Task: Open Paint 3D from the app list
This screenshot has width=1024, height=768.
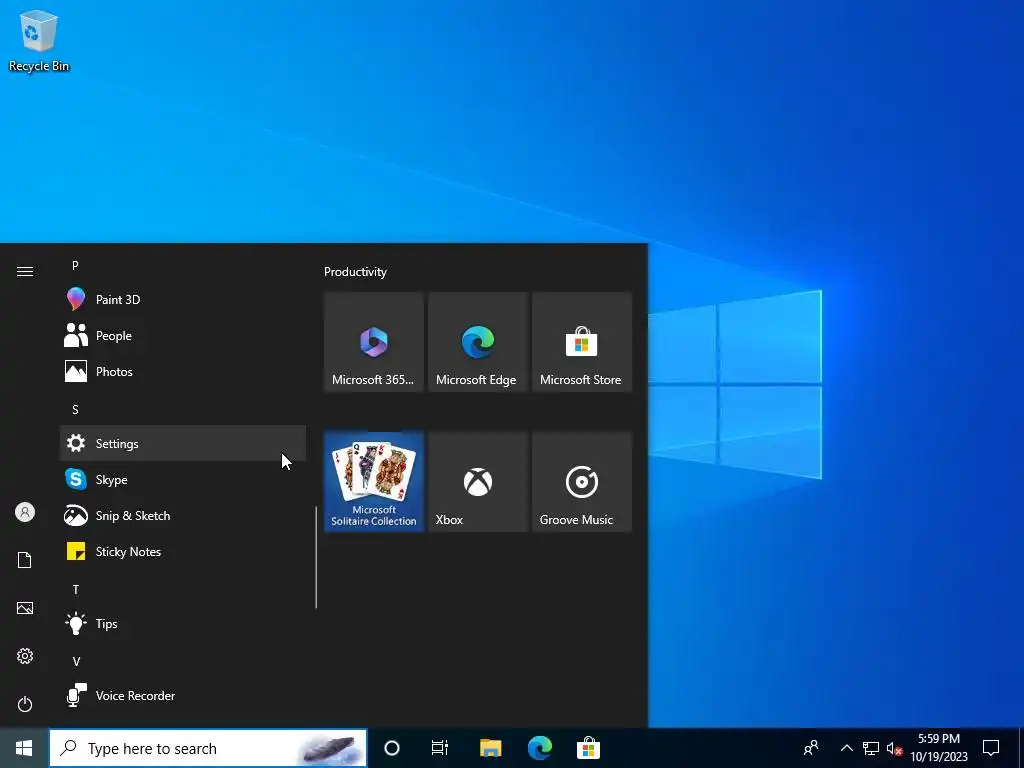Action: pyautogui.click(x=183, y=299)
